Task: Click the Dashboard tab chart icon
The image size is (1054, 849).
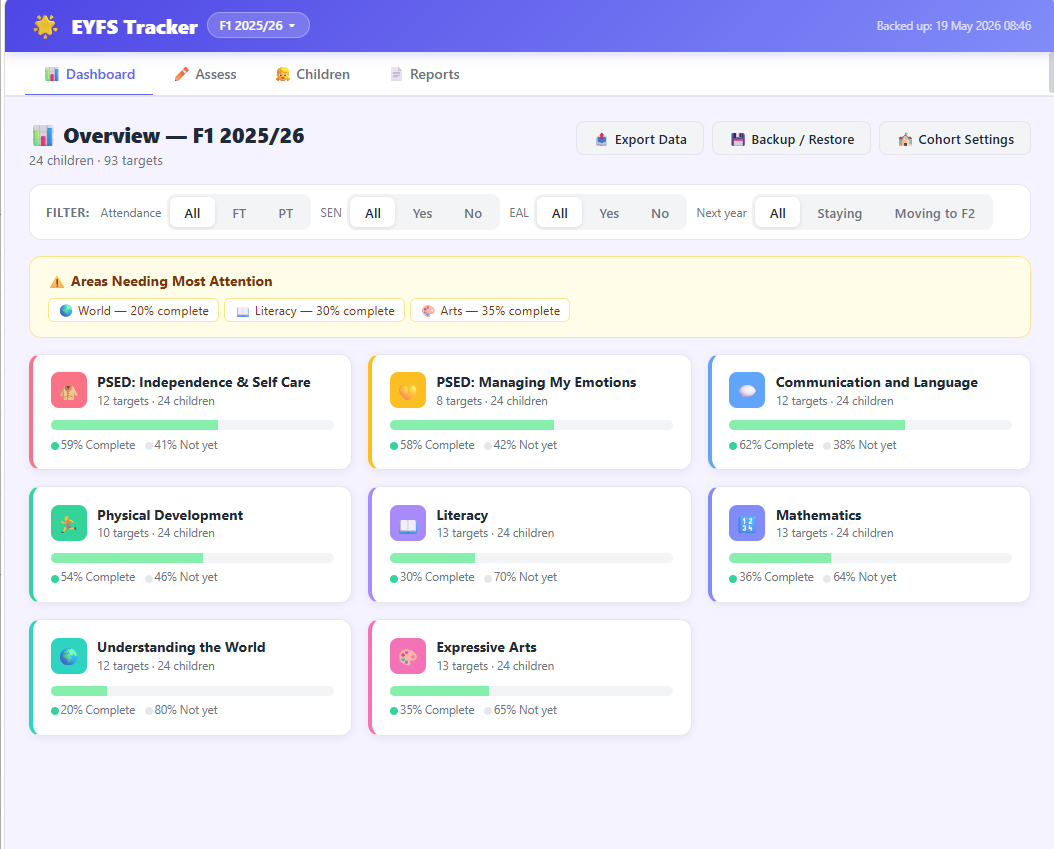Action: point(52,74)
